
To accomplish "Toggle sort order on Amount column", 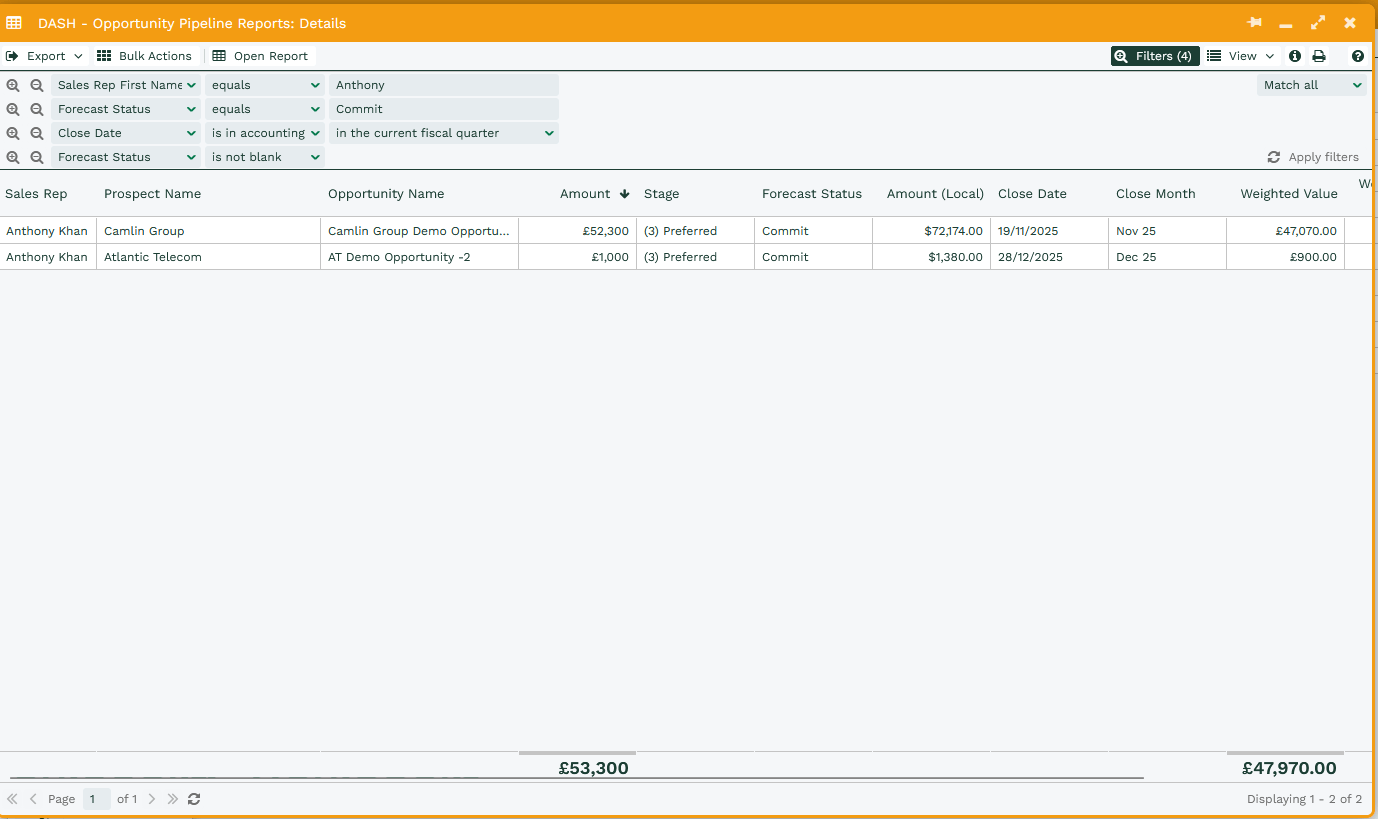I will click(x=594, y=194).
